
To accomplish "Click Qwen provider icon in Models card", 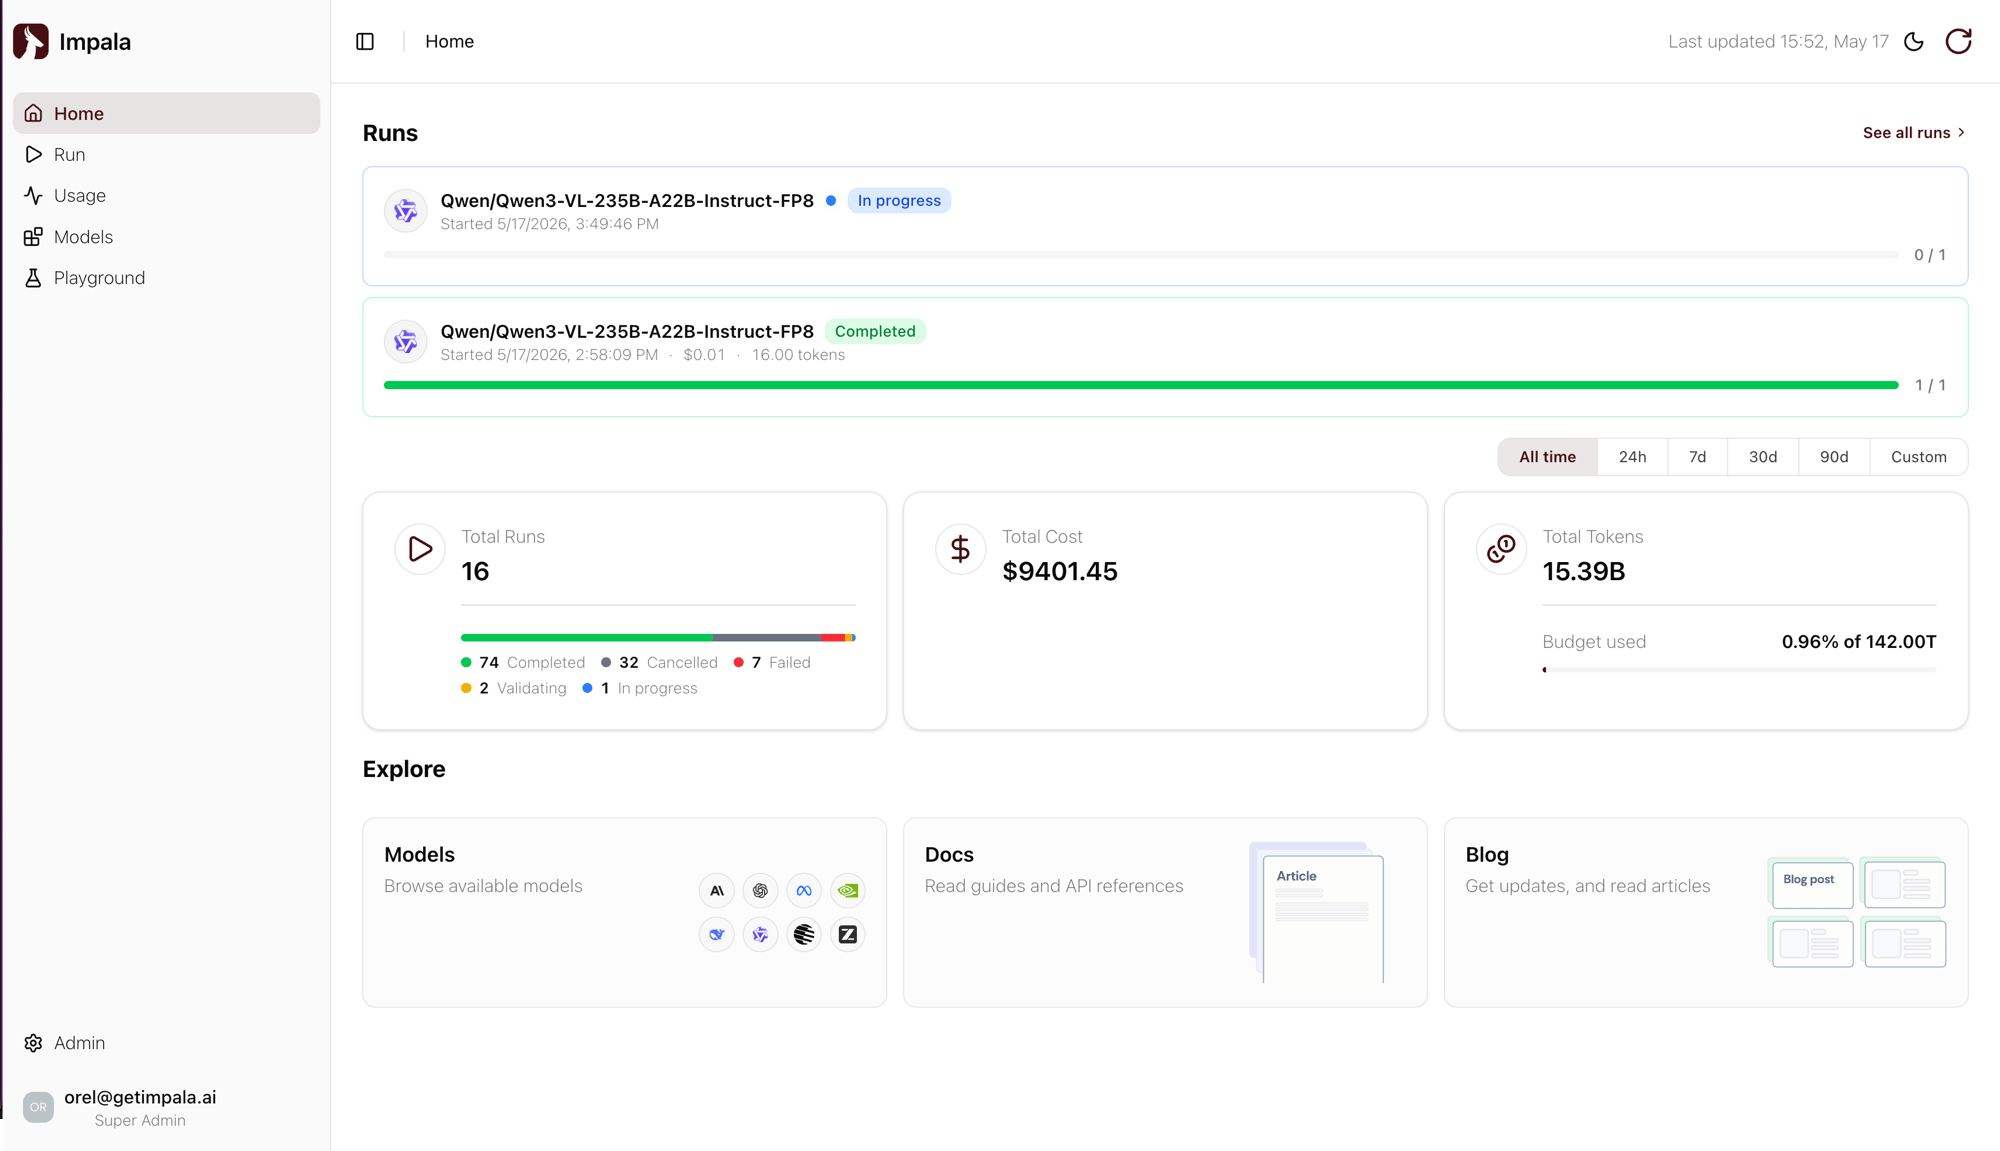I will pyautogui.click(x=760, y=934).
